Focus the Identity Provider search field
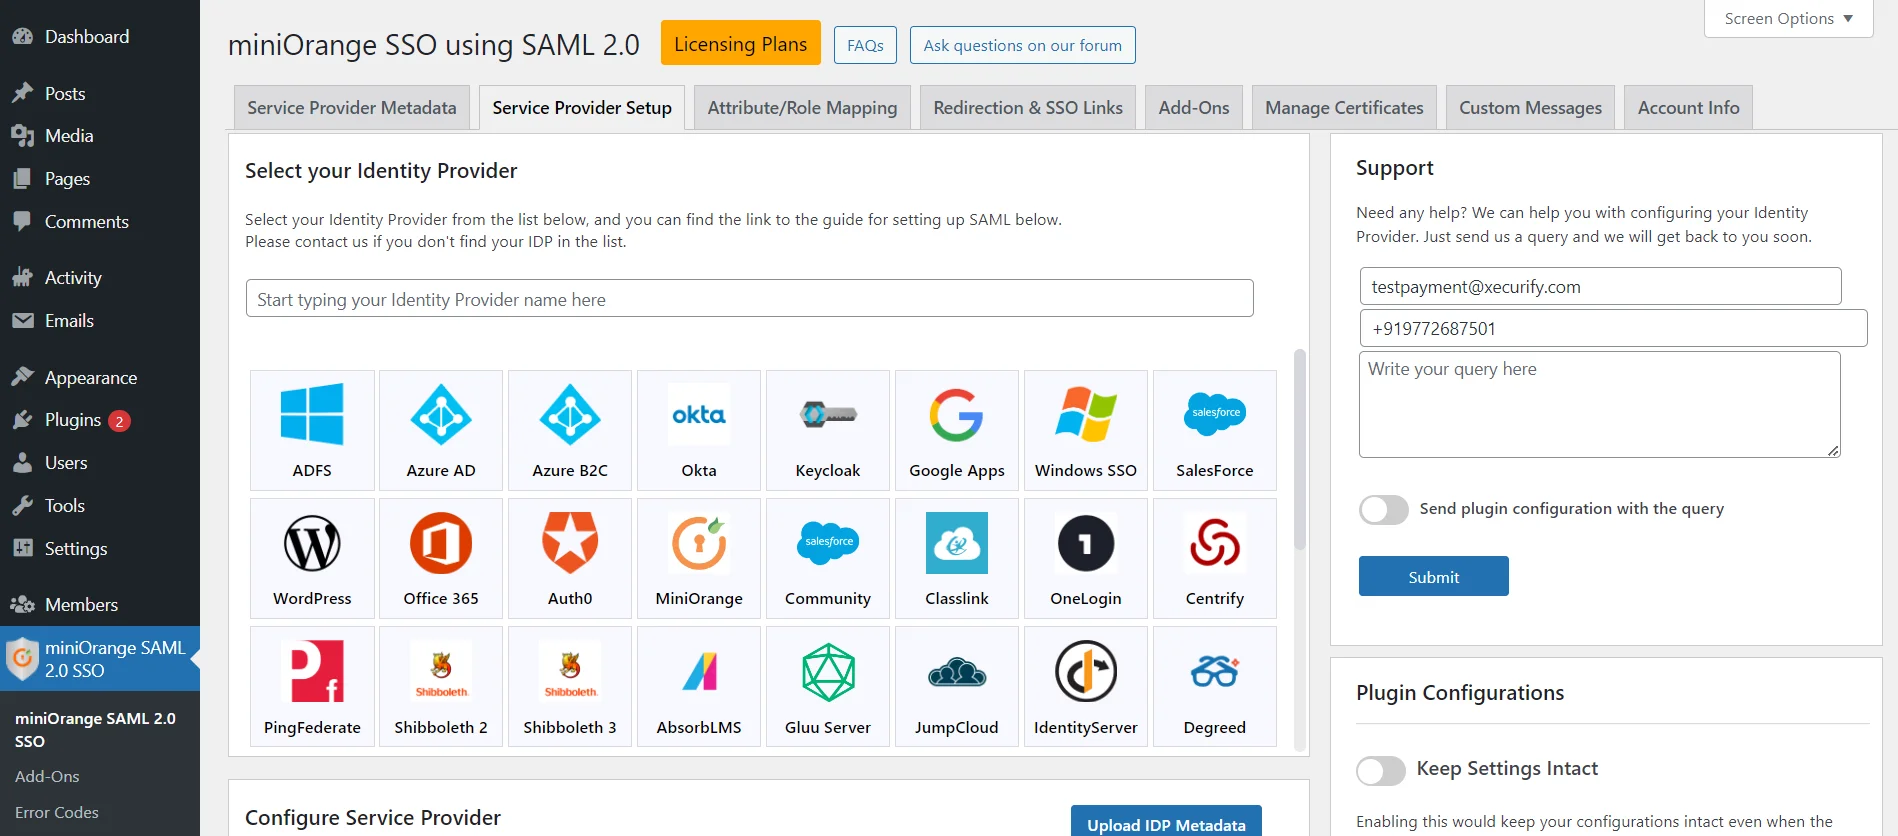This screenshot has height=836, width=1898. click(x=749, y=298)
